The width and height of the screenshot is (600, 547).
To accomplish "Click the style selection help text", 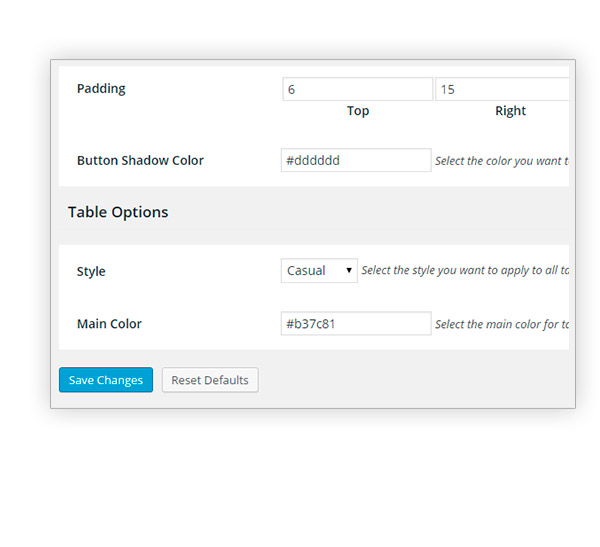I will (x=465, y=270).
